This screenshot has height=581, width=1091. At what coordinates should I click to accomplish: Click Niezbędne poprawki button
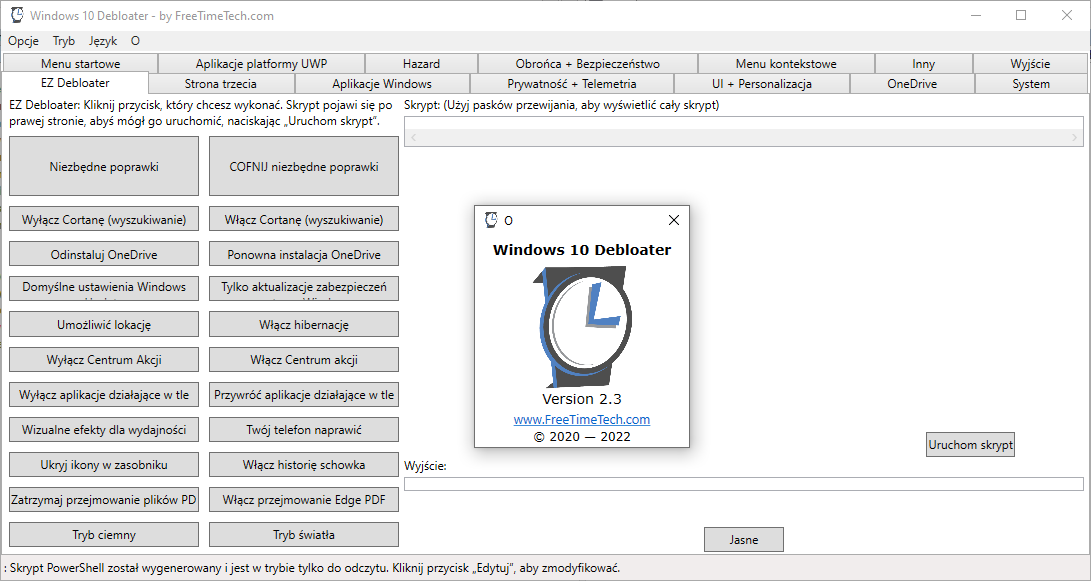(104, 166)
